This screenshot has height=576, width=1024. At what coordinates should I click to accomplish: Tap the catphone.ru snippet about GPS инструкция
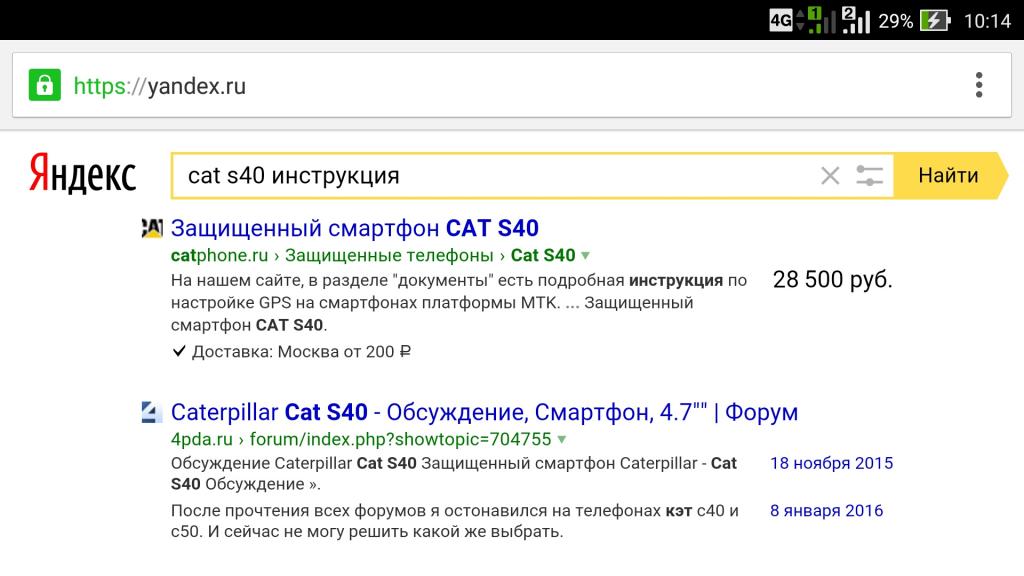(x=459, y=303)
